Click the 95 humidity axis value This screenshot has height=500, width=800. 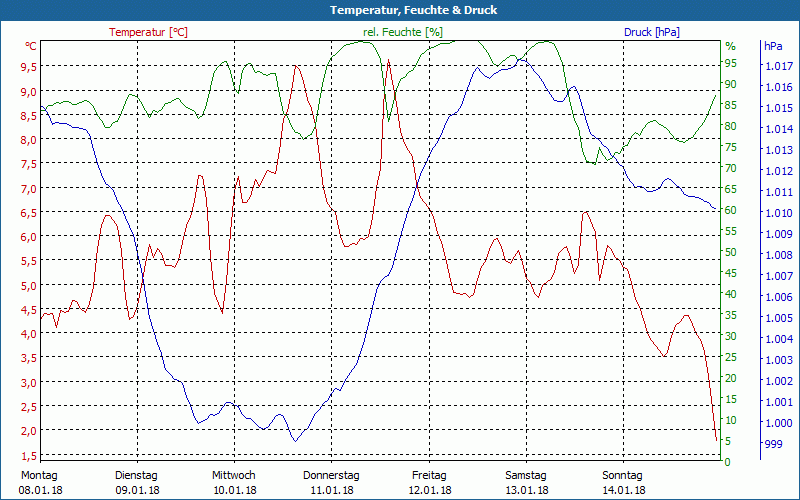[731, 63]
